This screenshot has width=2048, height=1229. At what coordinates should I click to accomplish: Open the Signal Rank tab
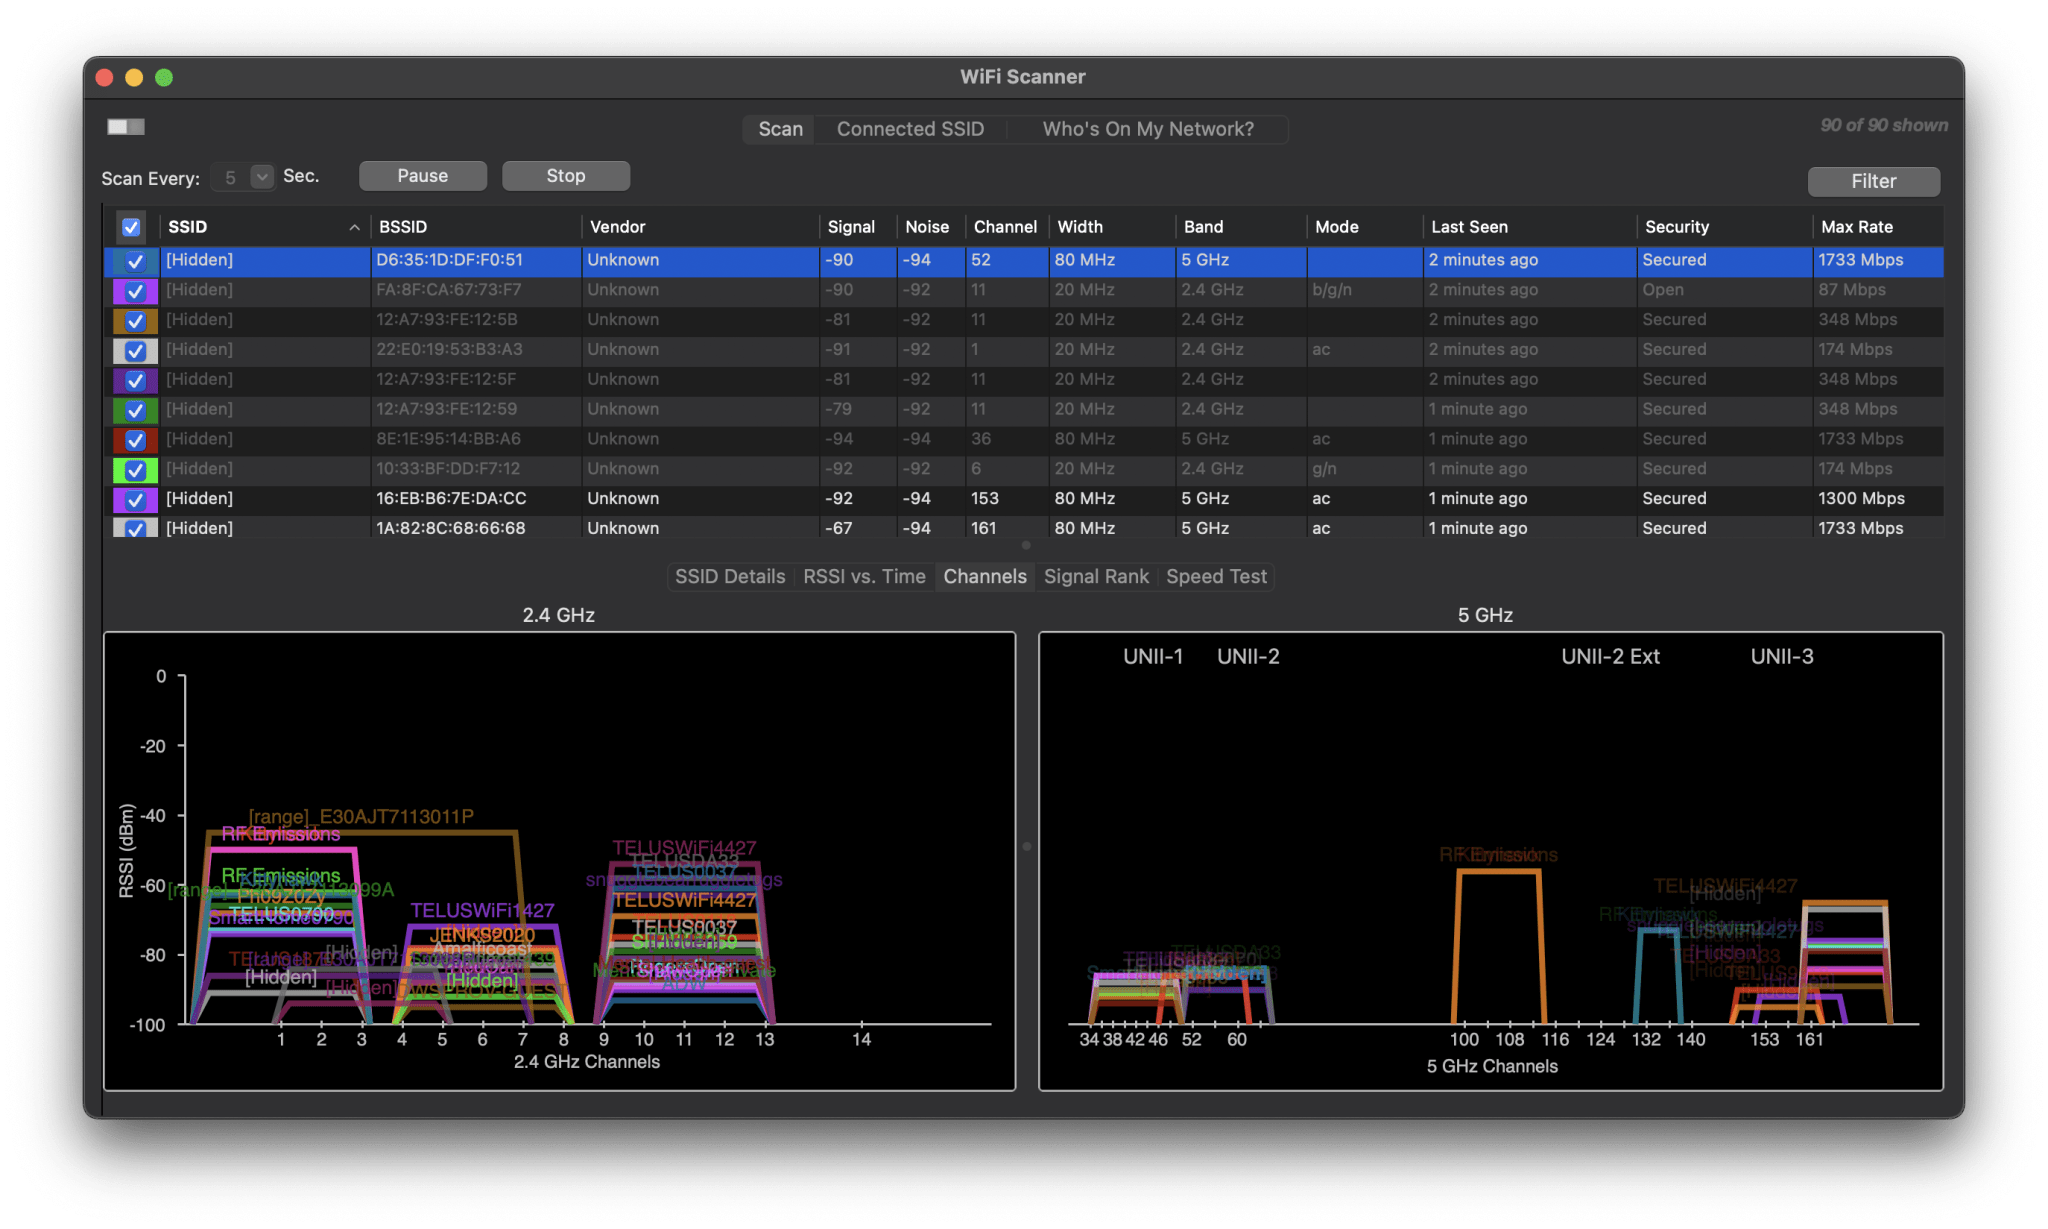[1096, 577]
